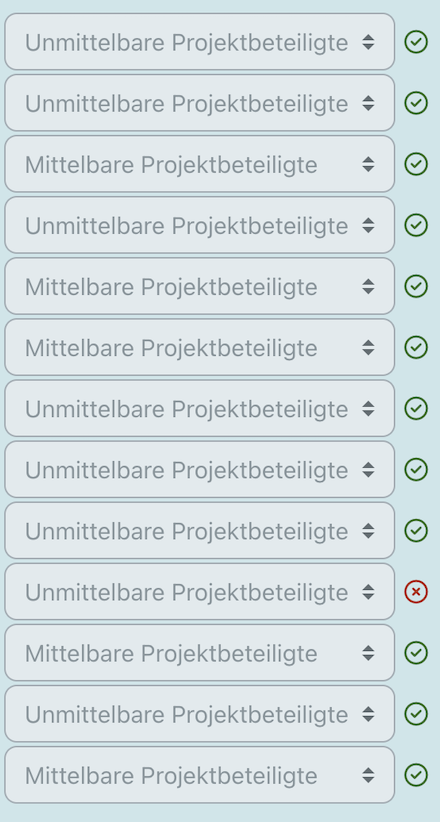Open the seventh row Unmittelbare Projektbeteiligte dropdown
This screenshot has width=440, height=822.
point(199,408)
